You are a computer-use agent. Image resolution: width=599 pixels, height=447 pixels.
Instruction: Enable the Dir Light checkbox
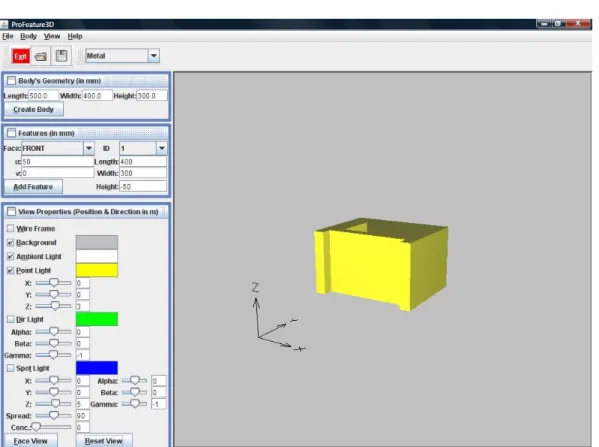point(11,319)
